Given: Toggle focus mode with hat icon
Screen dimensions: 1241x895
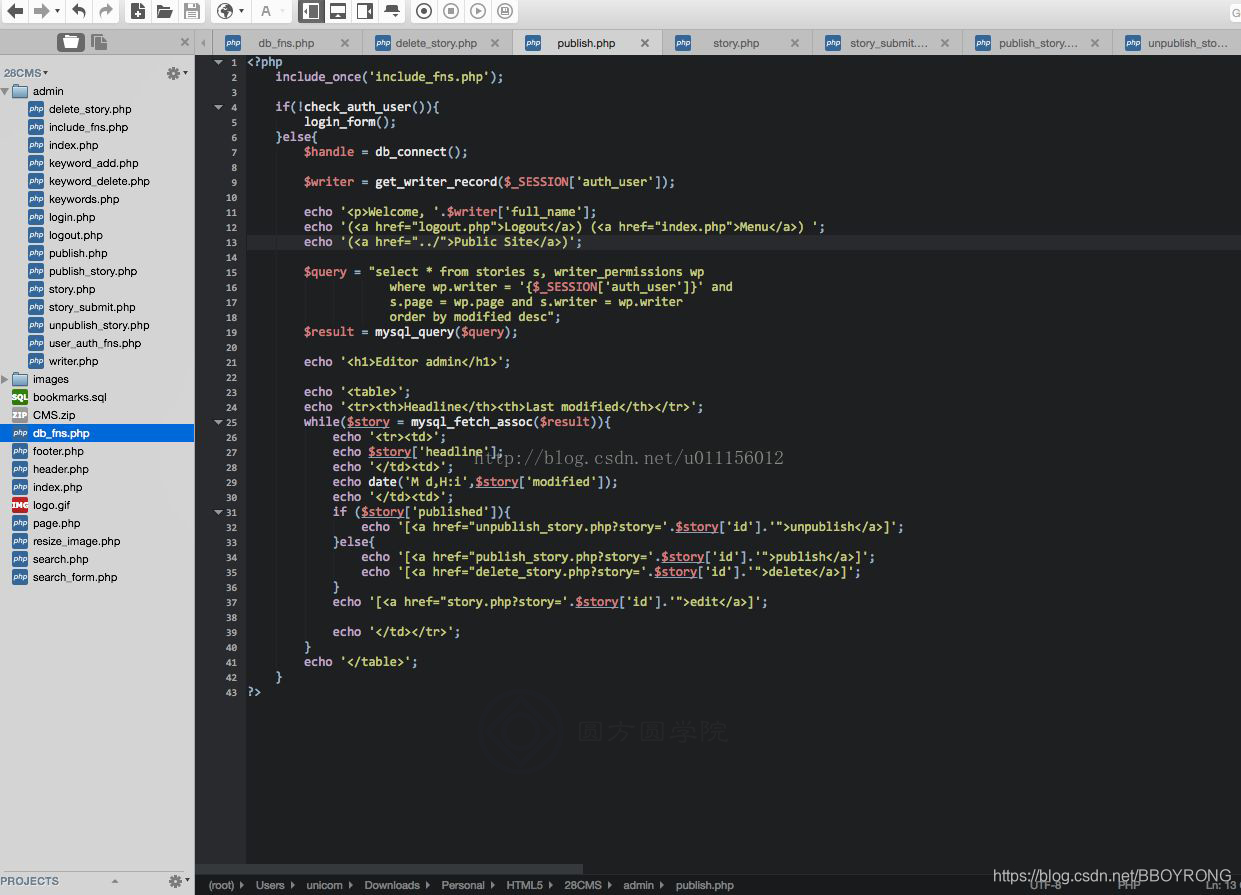Looking at the screenshot, I should click(392, 11).
